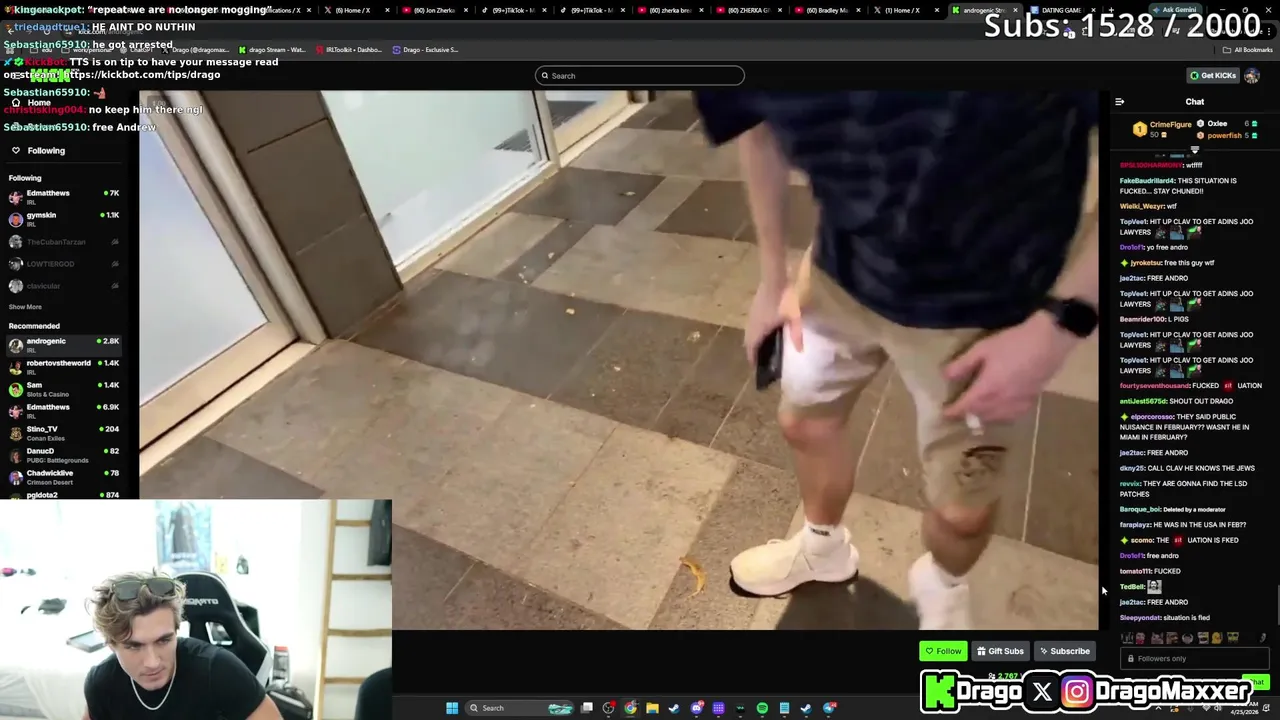Screen dimensions: 1280x720
Task: Expand the following list with Show More
Action: tap(25, 307)
